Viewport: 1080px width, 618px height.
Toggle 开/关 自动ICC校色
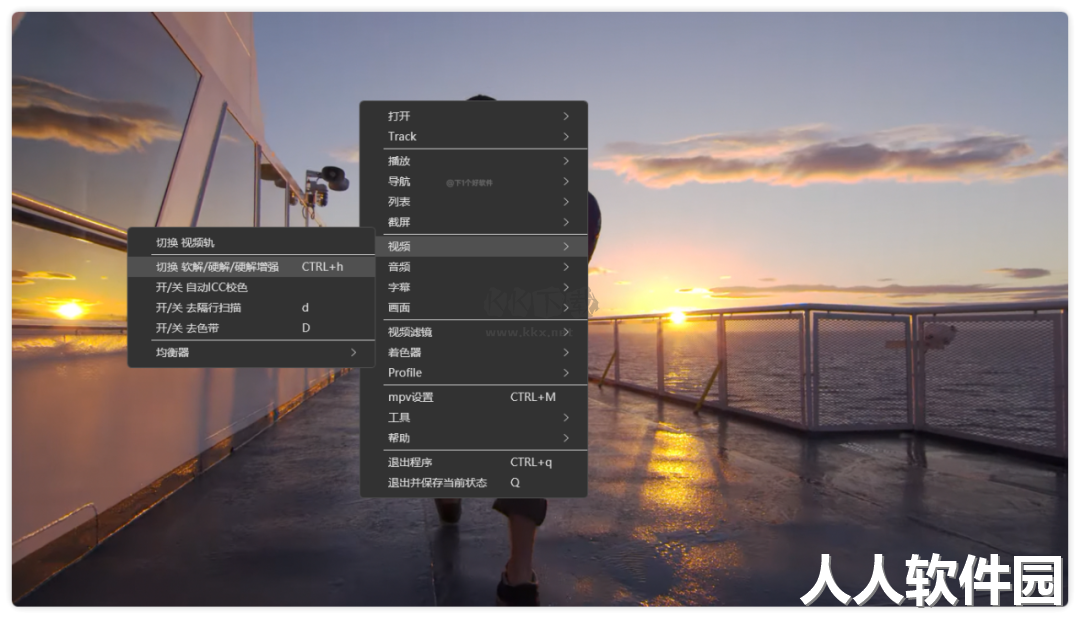(x=251, y=287)
